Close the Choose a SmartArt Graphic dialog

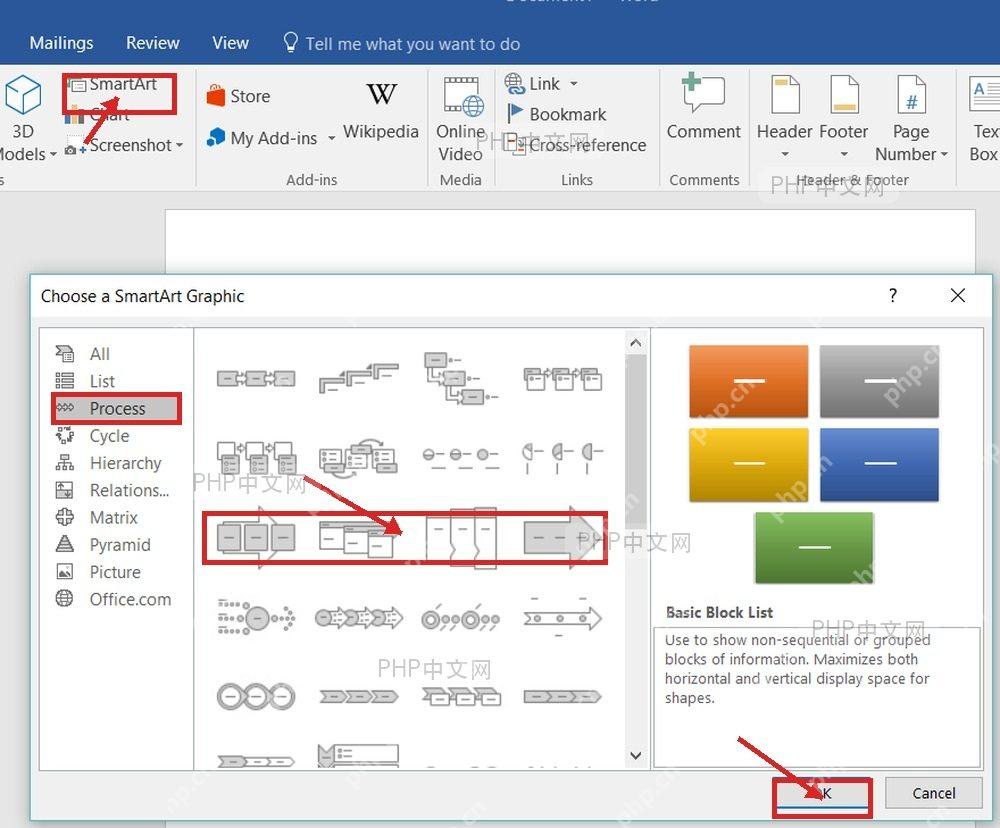coord(957,295)
